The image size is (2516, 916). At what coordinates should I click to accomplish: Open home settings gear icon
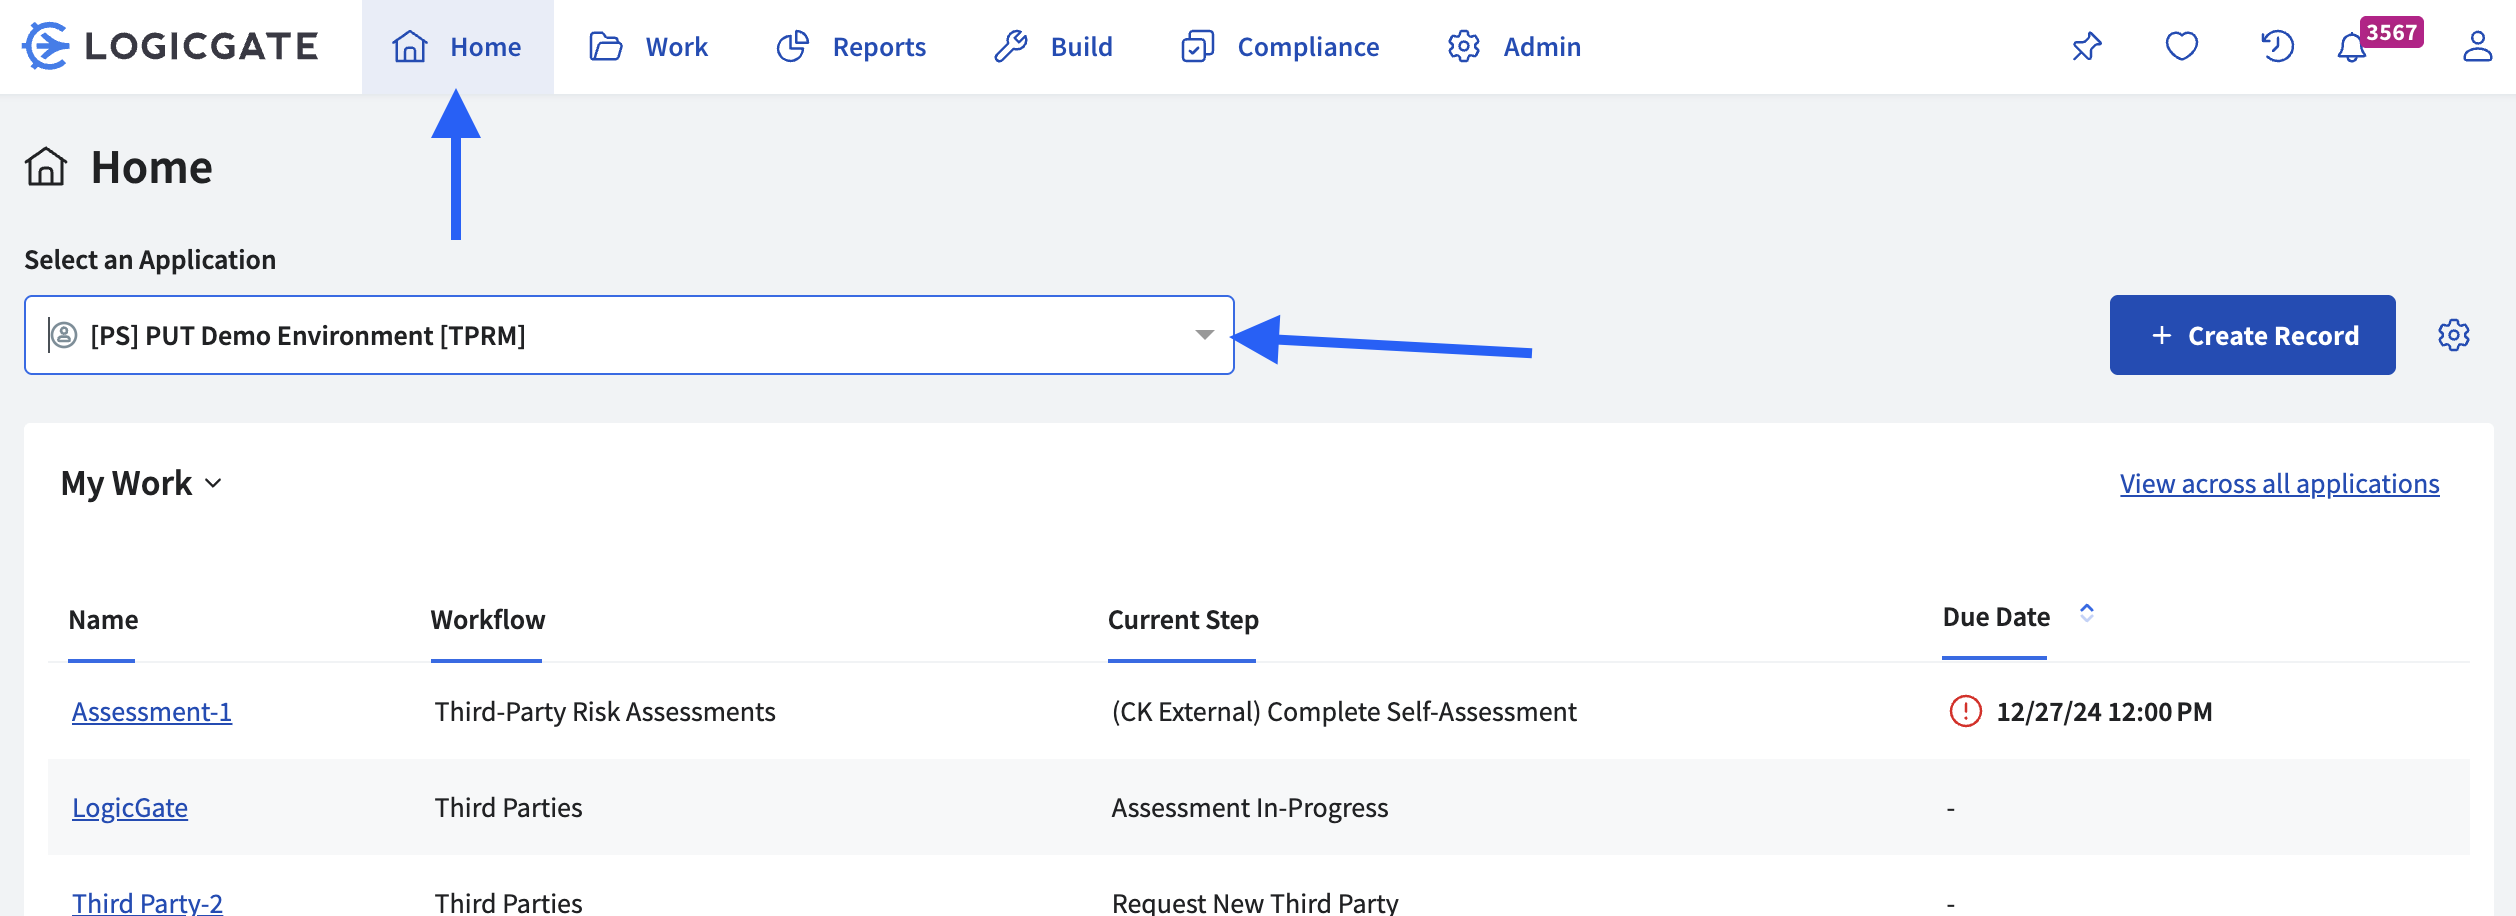point(2453,335)
